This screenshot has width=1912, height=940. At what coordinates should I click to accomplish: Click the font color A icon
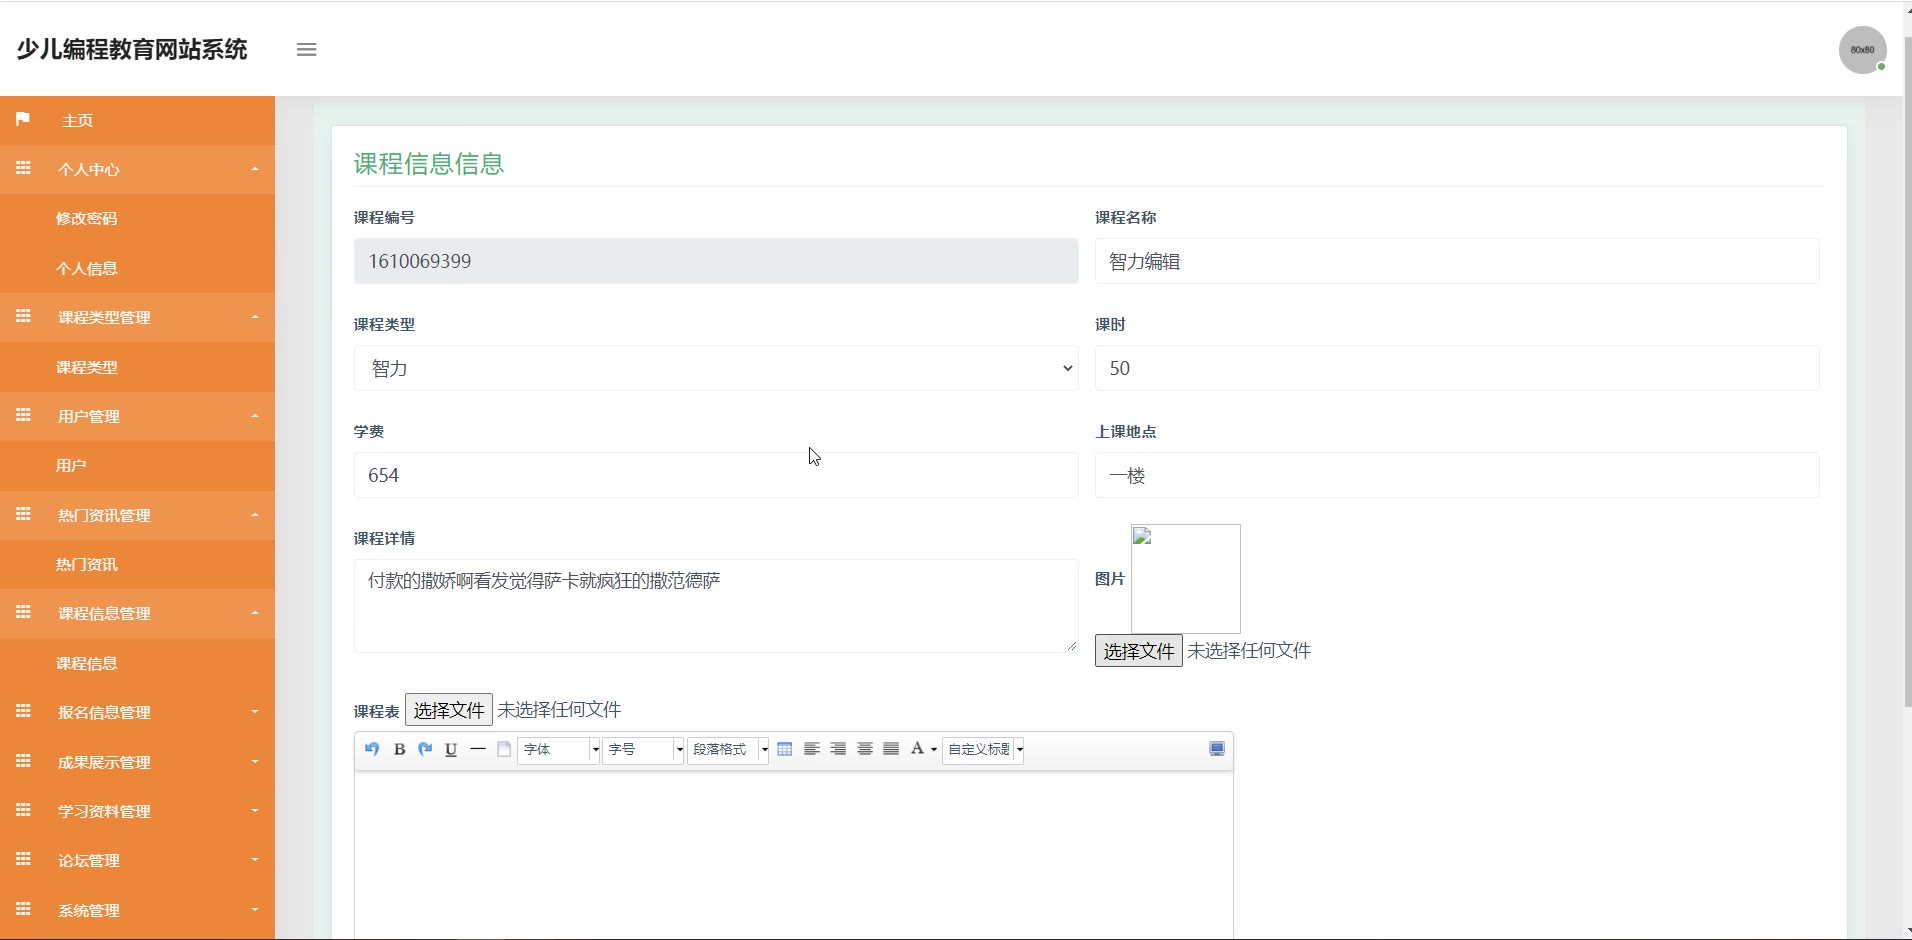coord(917,749)
